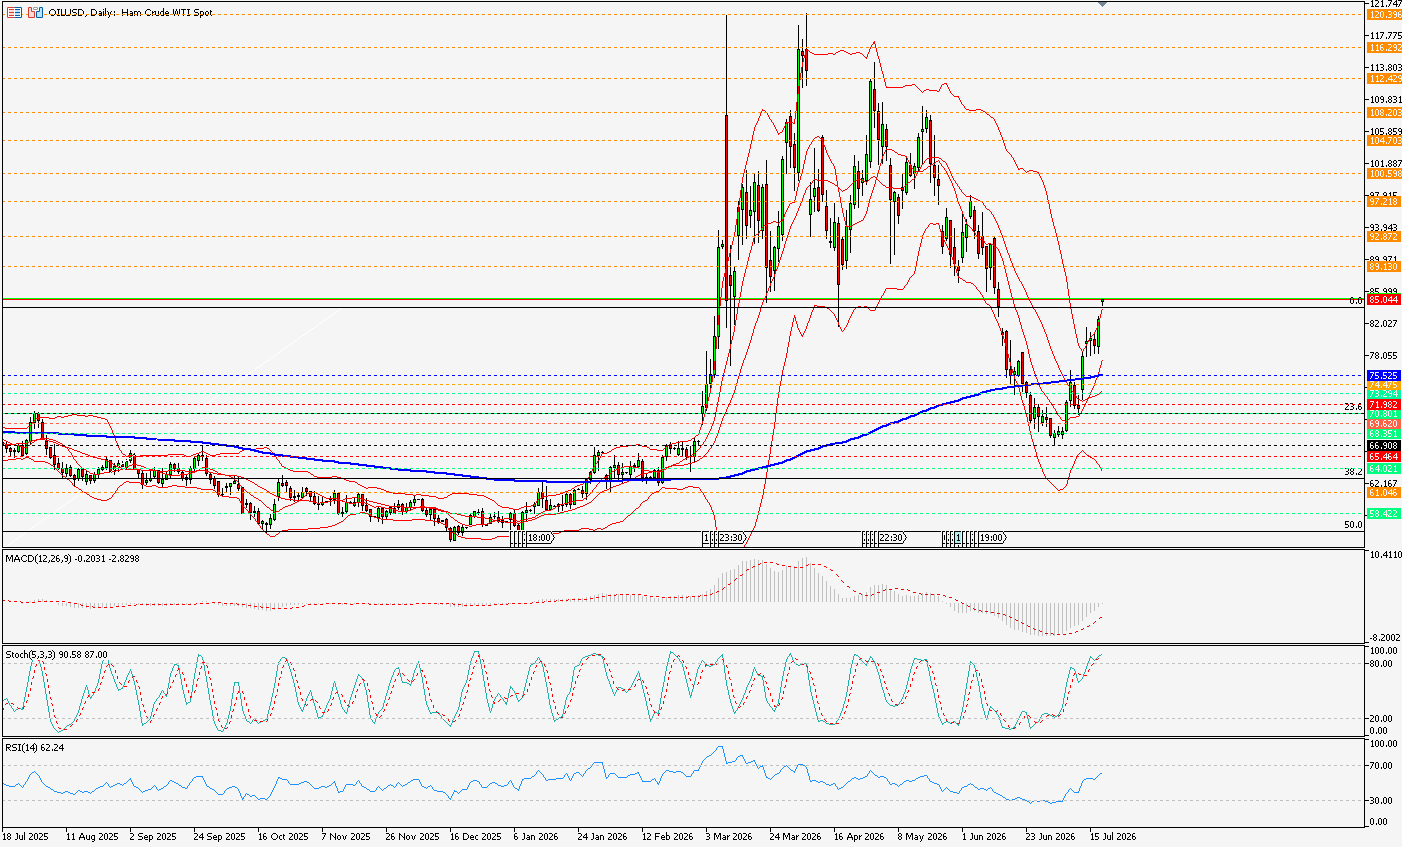Click the 120.396 orange price level label

point(1384,15)
